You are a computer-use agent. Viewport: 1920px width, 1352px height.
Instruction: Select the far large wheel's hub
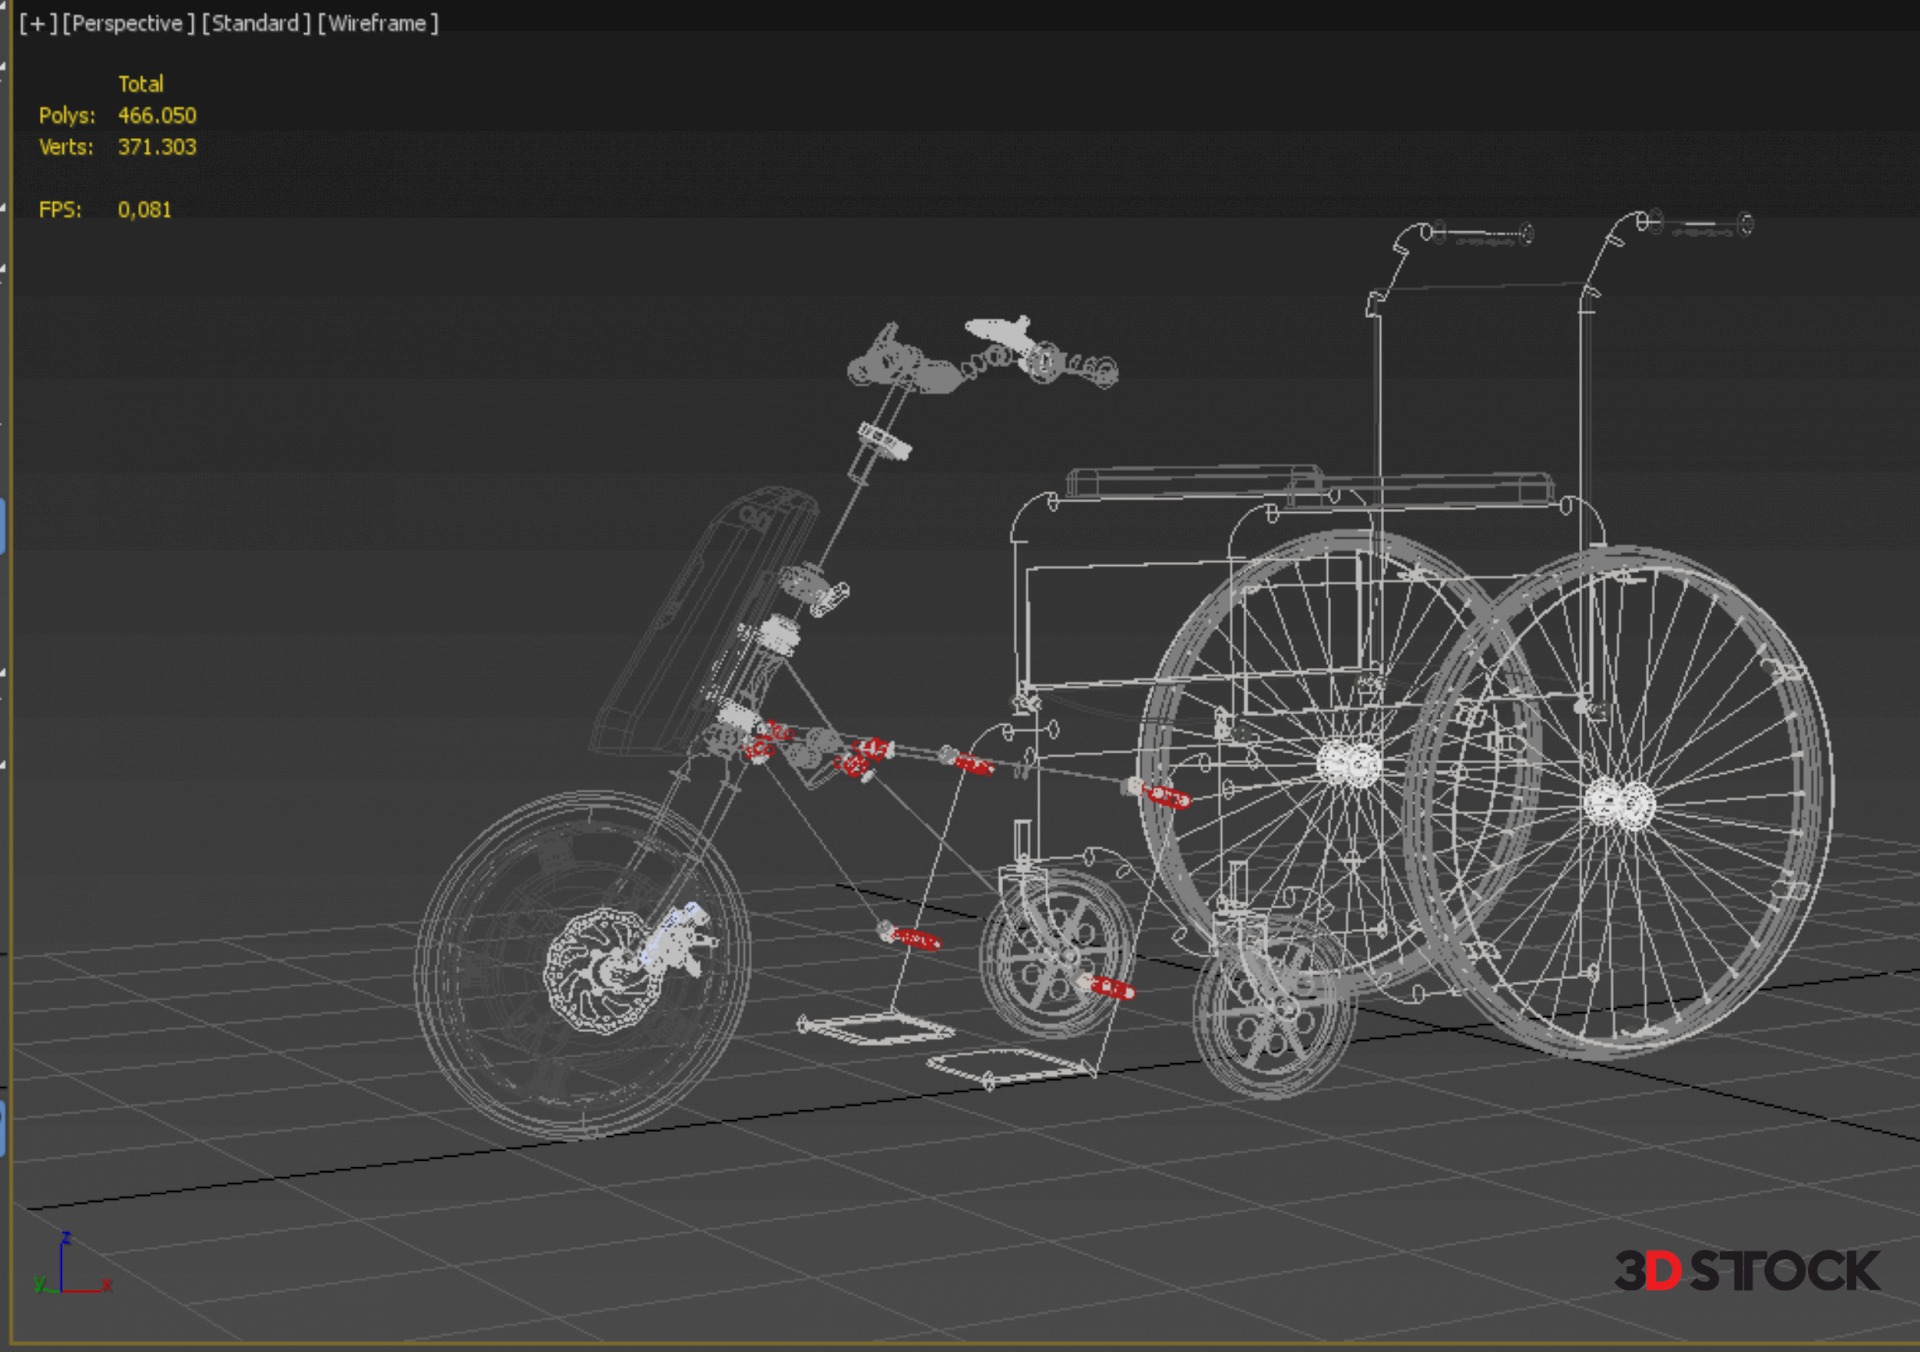coord(1348,764)
